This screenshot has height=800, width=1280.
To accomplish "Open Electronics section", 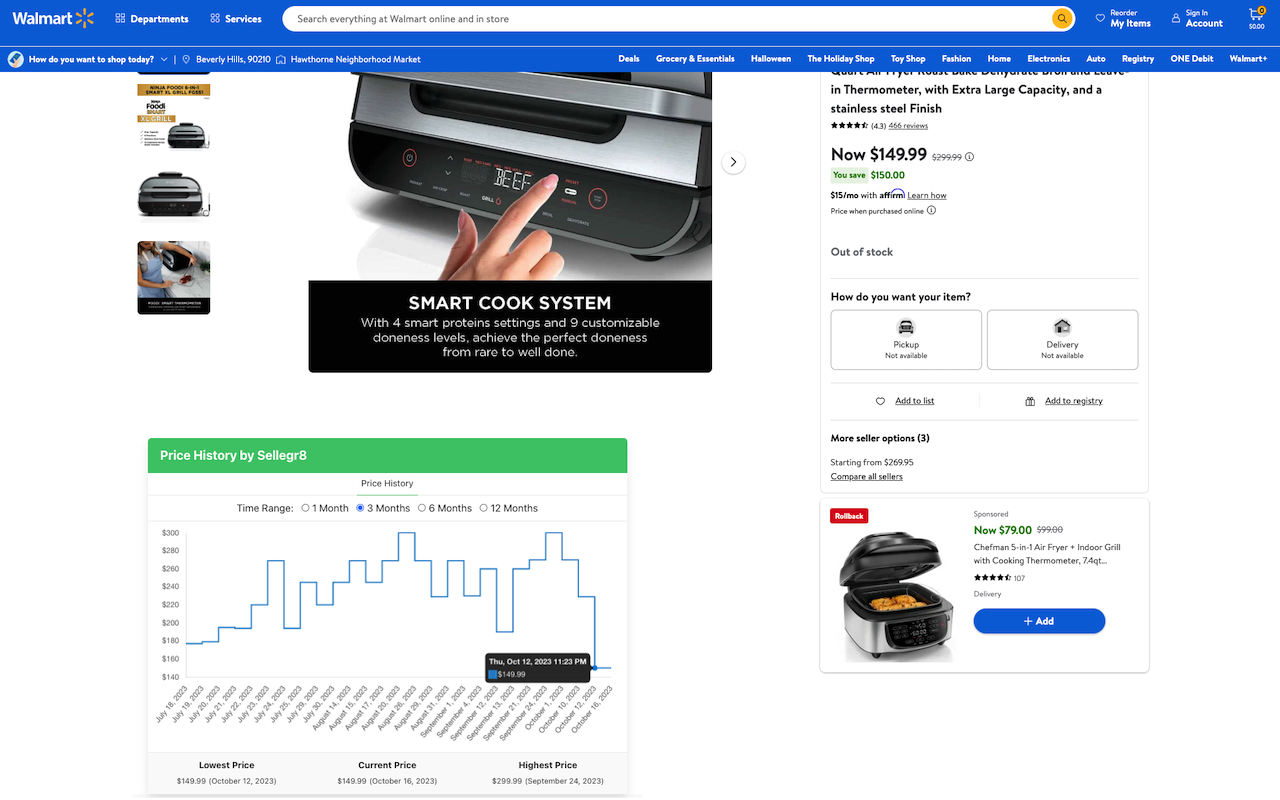I will [1049, 59].
